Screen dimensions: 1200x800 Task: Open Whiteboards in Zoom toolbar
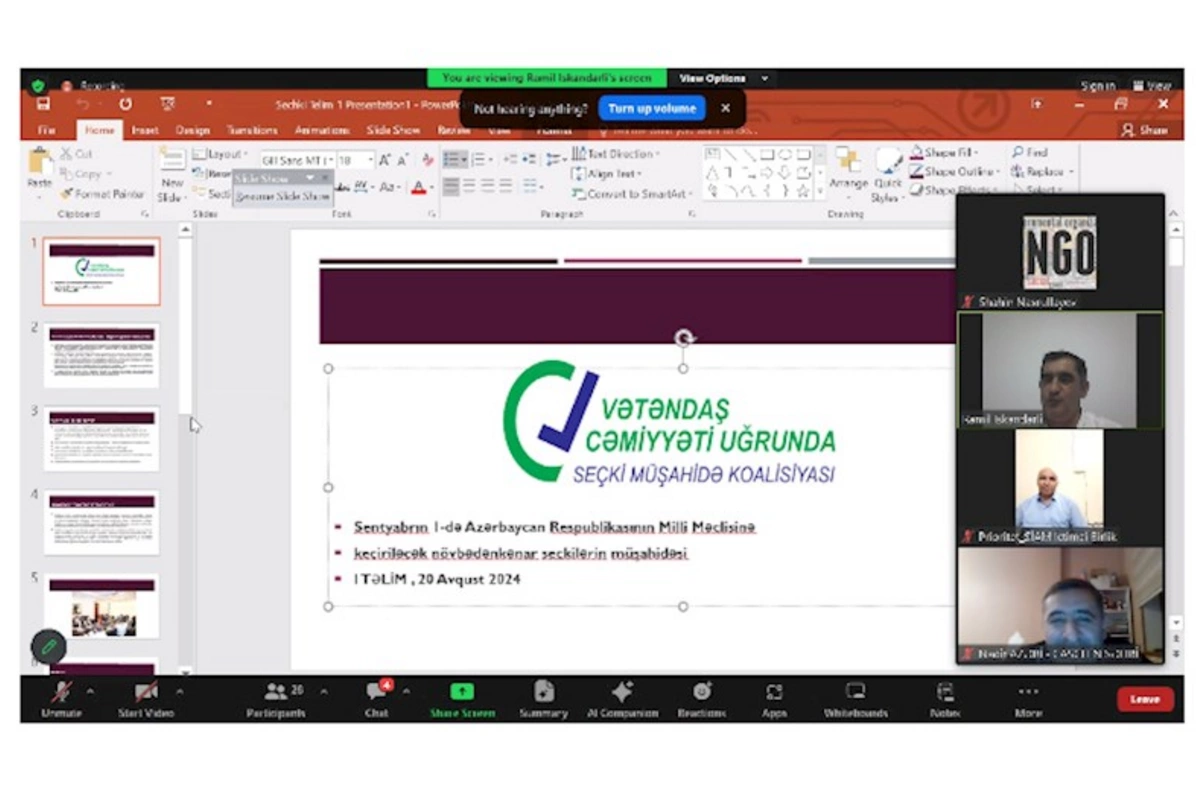855,698
